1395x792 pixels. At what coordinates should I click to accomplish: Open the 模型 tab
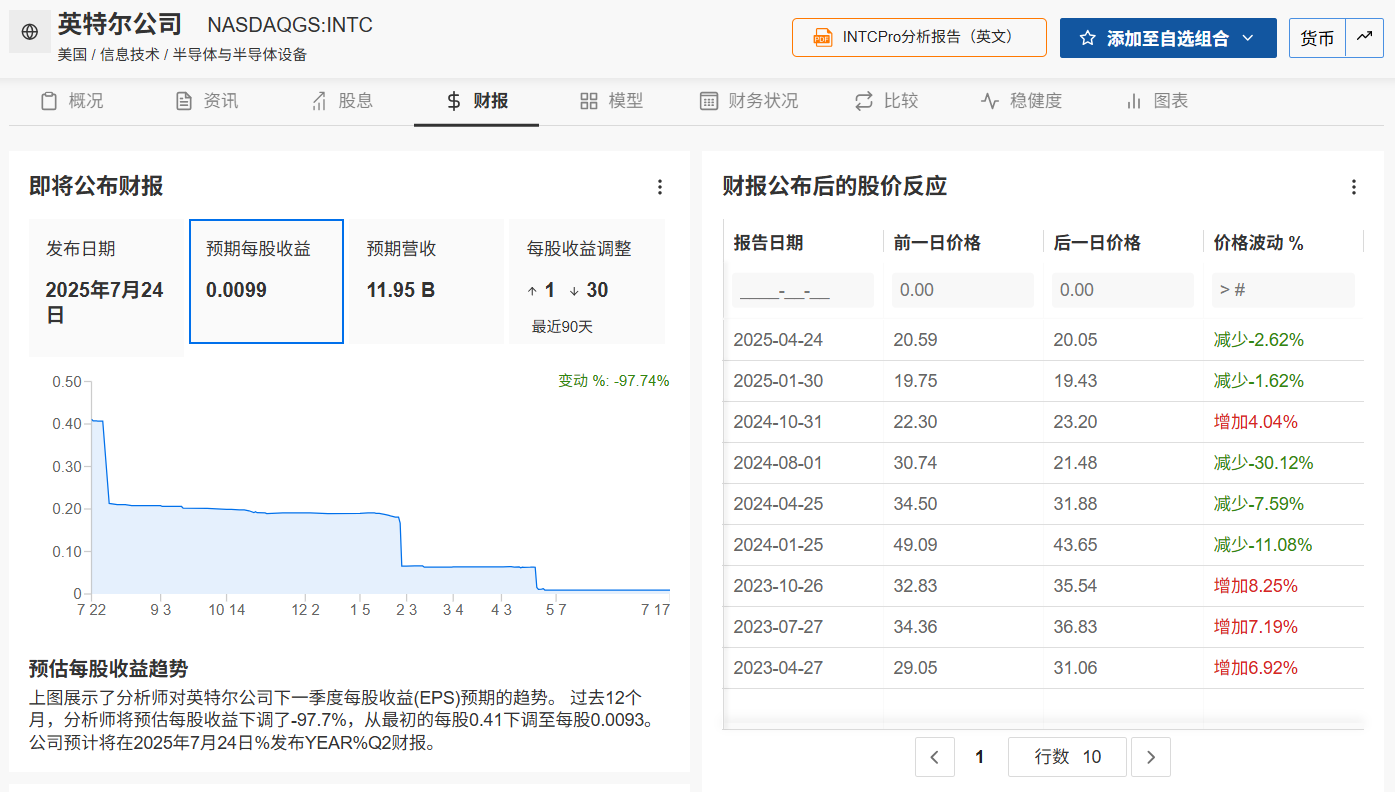click(612, 101)
